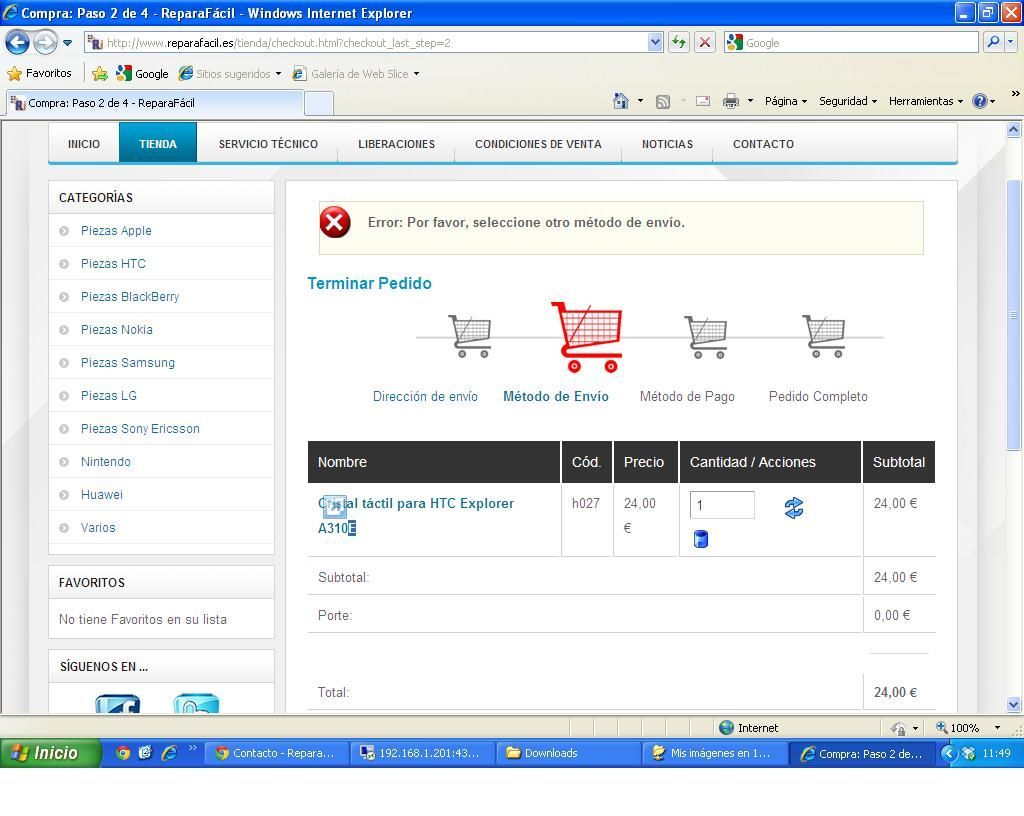Click the red error X icon
Viewport: 1024px width, 816px height.
point(335,223)
